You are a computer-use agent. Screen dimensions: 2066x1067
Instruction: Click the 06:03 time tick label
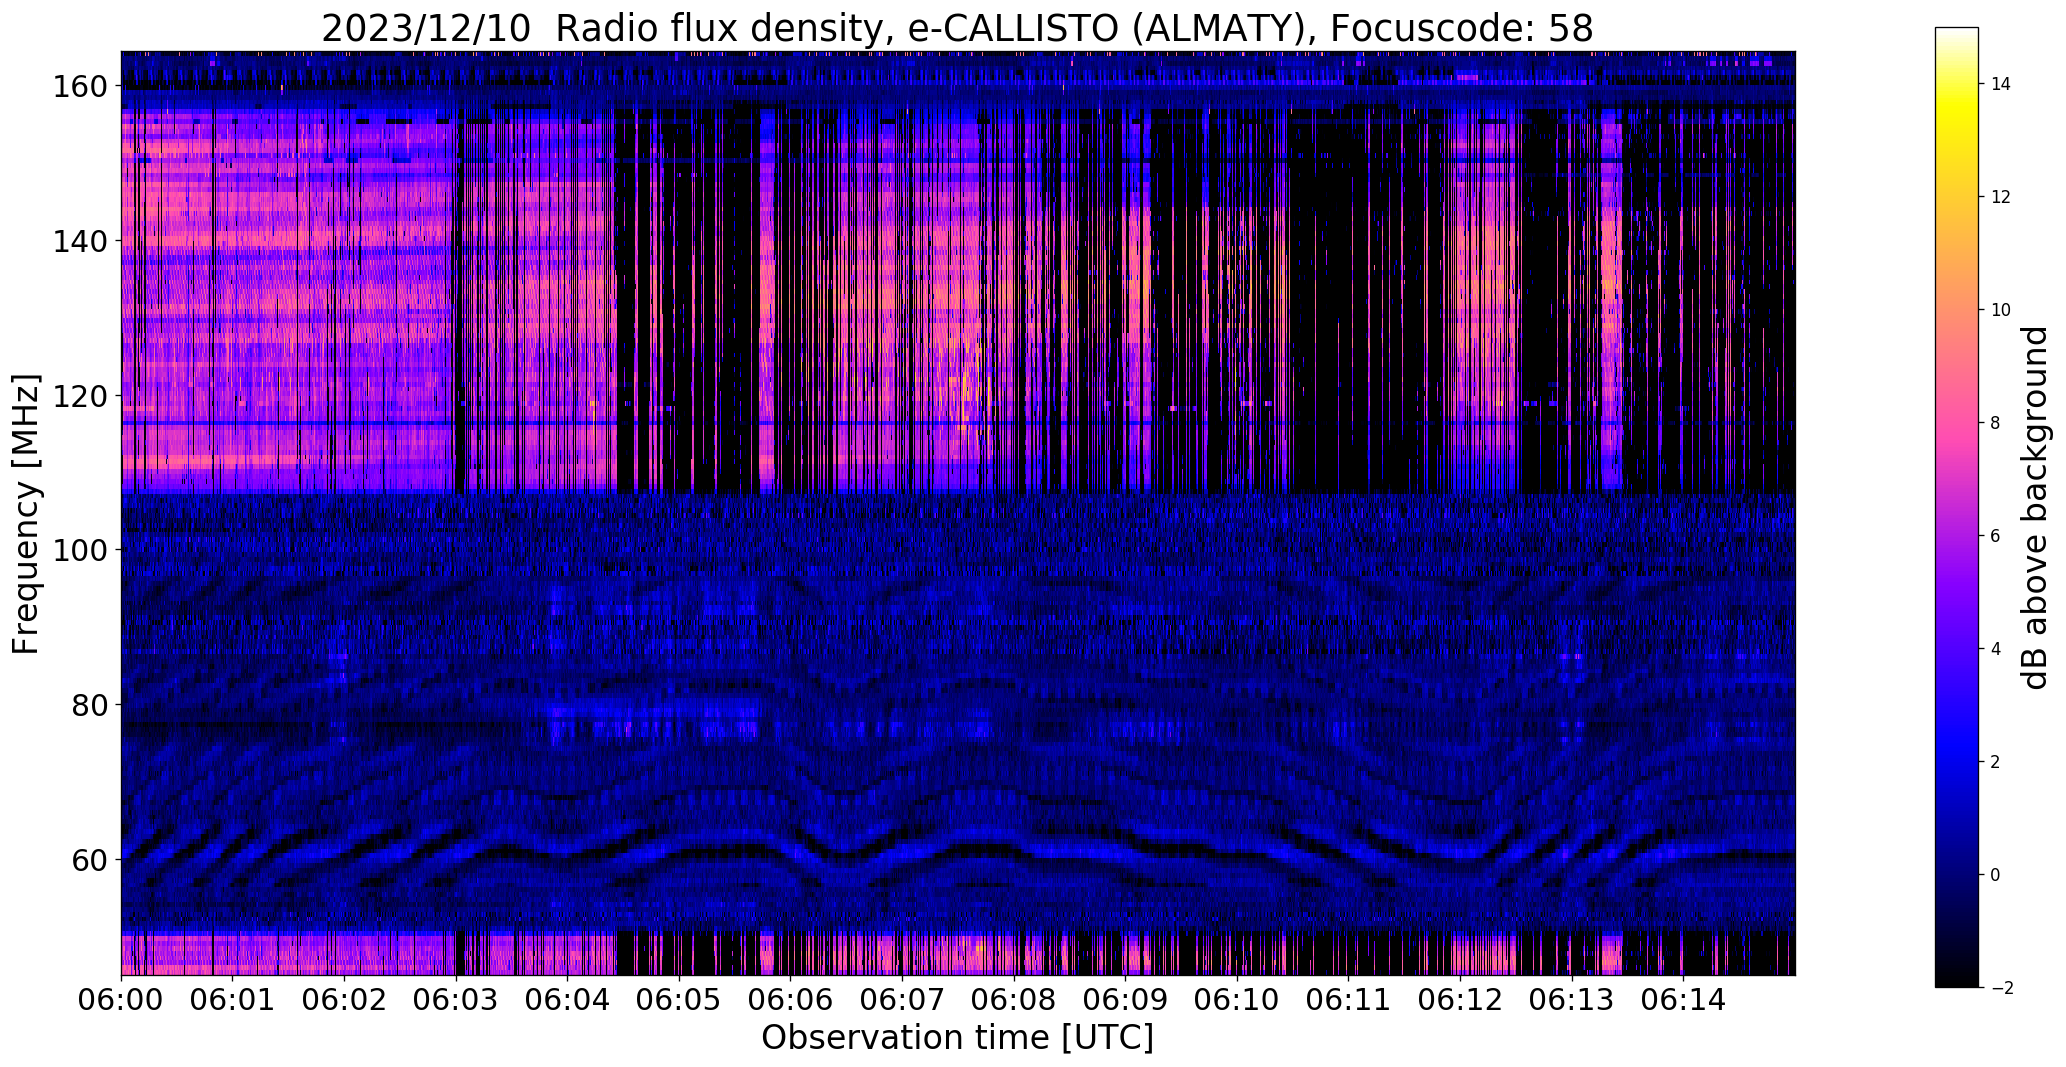456,999
